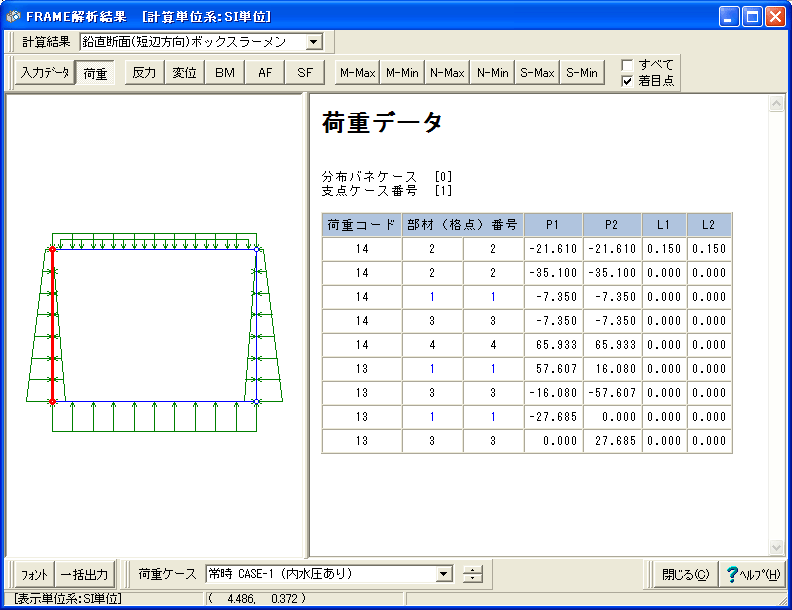Viewport: 792px width, 610px height.
Task: Select the cell with value 65.933 in P1
Action: pos(553,345)
